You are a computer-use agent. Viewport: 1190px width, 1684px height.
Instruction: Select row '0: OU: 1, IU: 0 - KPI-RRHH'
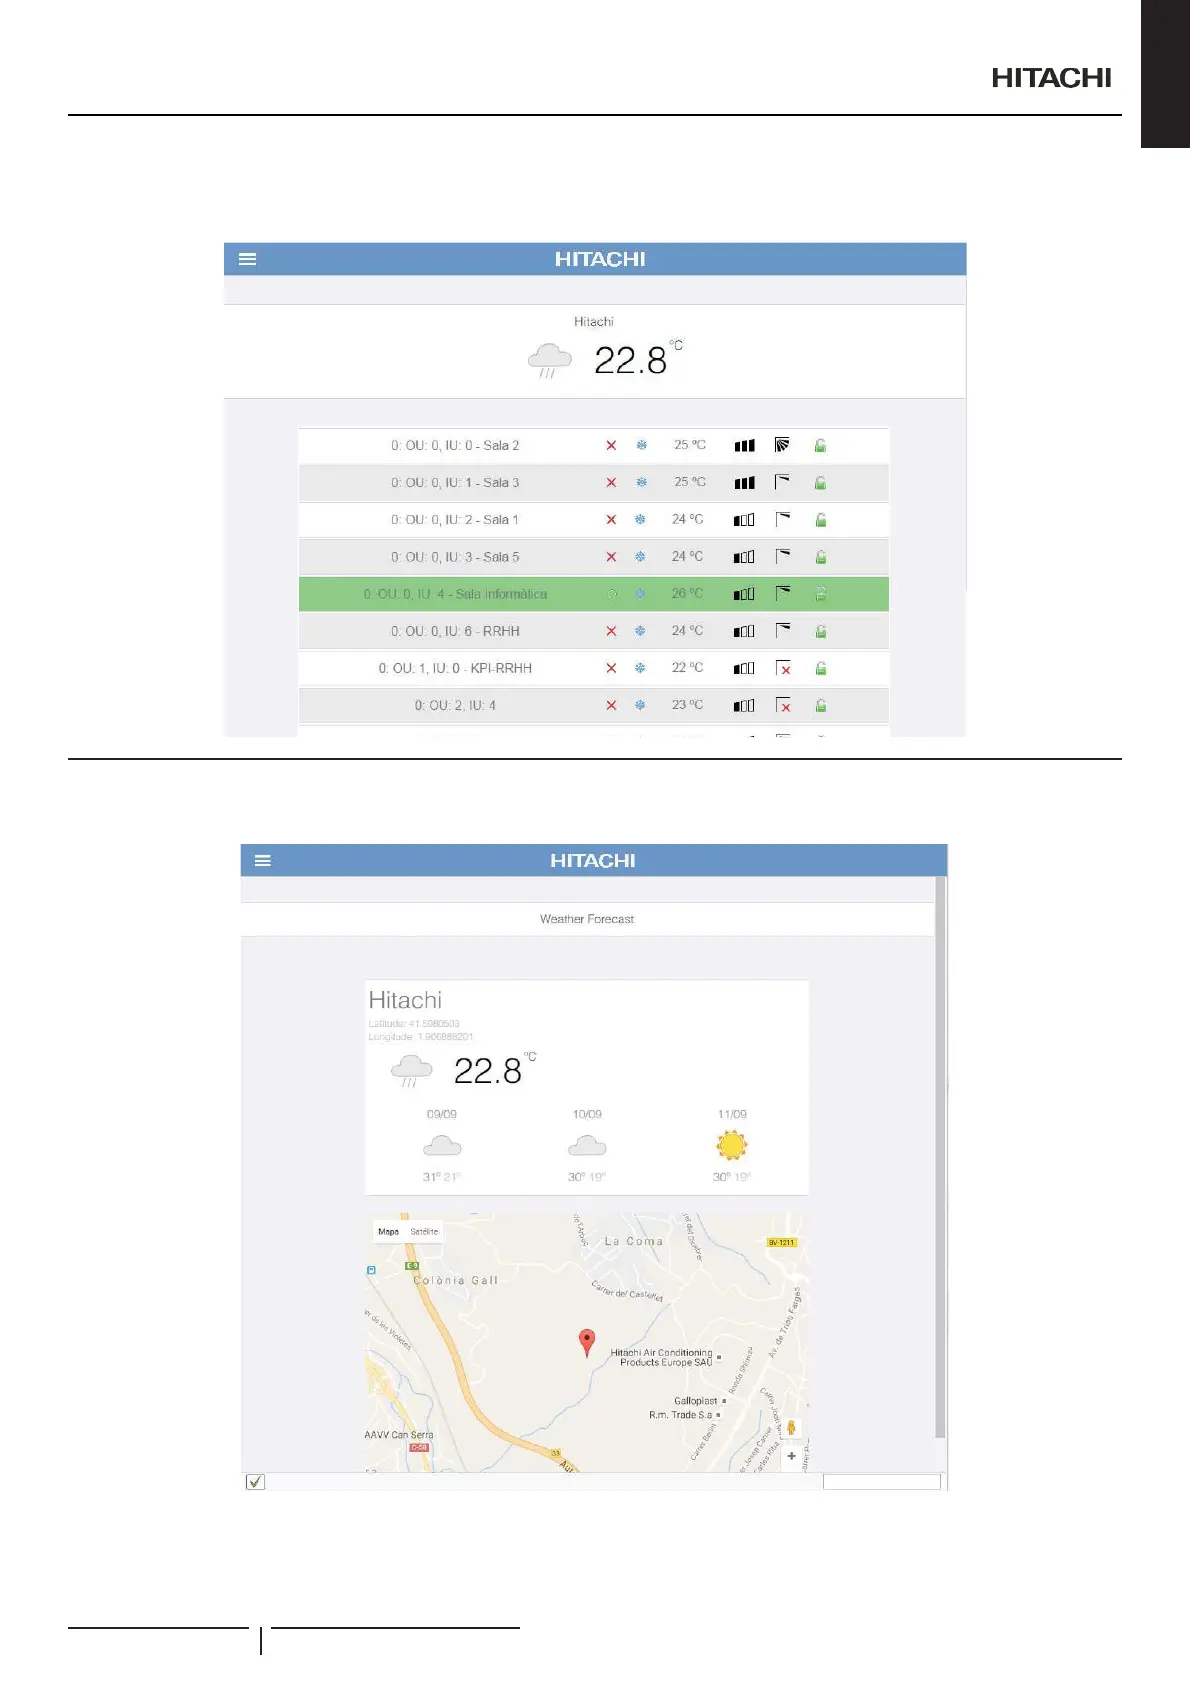point(594,668)
